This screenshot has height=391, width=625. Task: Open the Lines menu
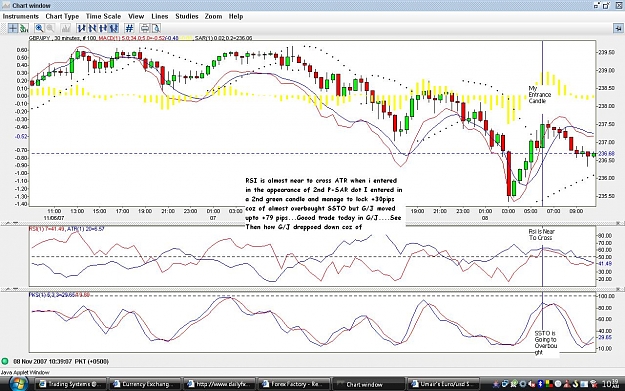159,16
